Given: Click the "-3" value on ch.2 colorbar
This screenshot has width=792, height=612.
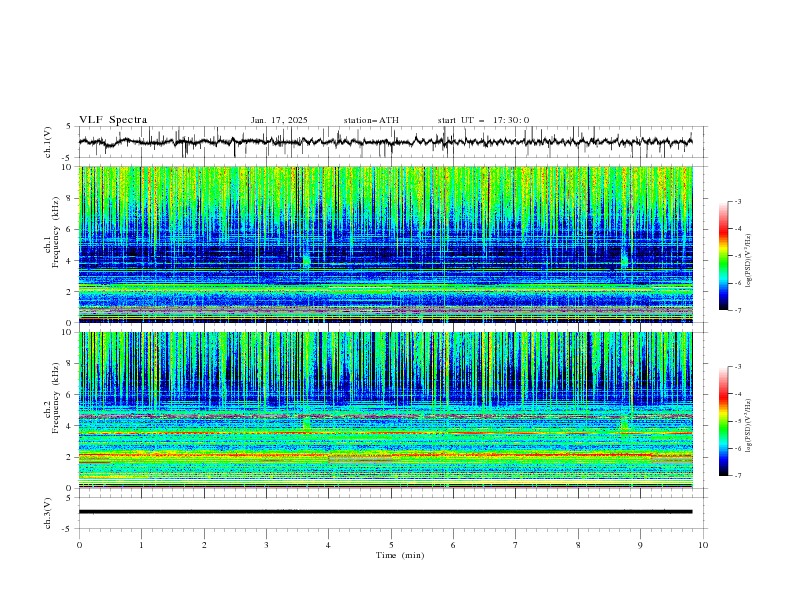Looking at the screenshot, I should pos(738,367).
